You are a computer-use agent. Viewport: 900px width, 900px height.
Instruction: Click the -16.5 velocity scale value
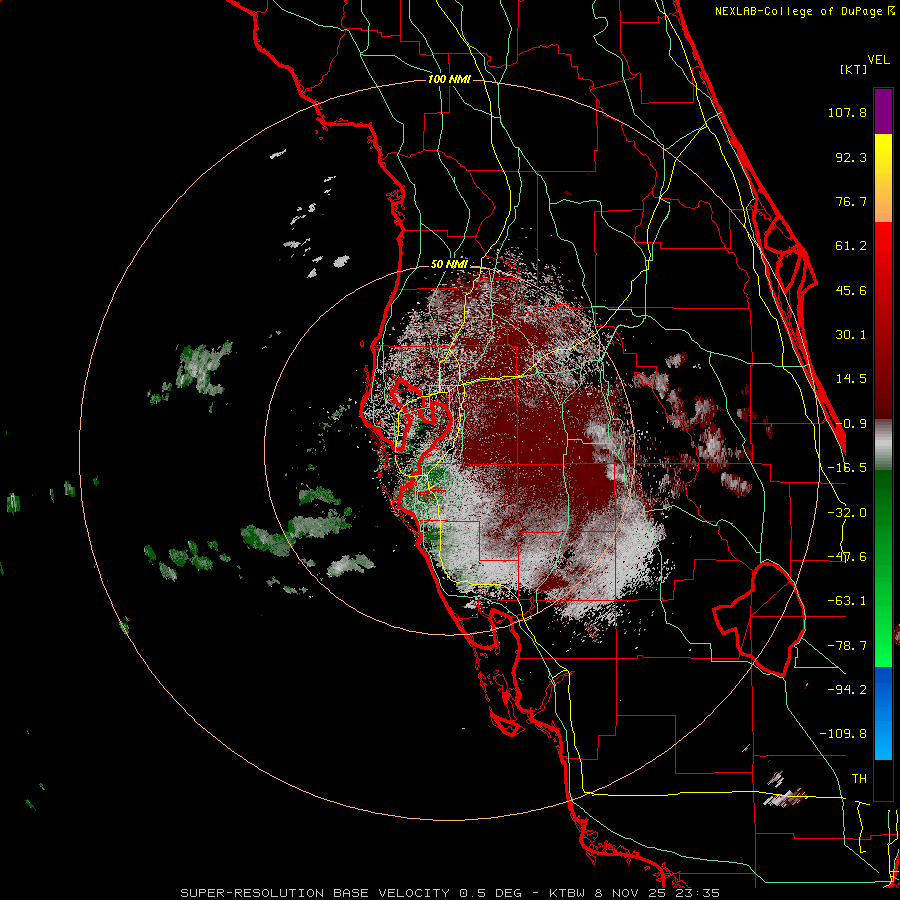click(x=847, y=468)
